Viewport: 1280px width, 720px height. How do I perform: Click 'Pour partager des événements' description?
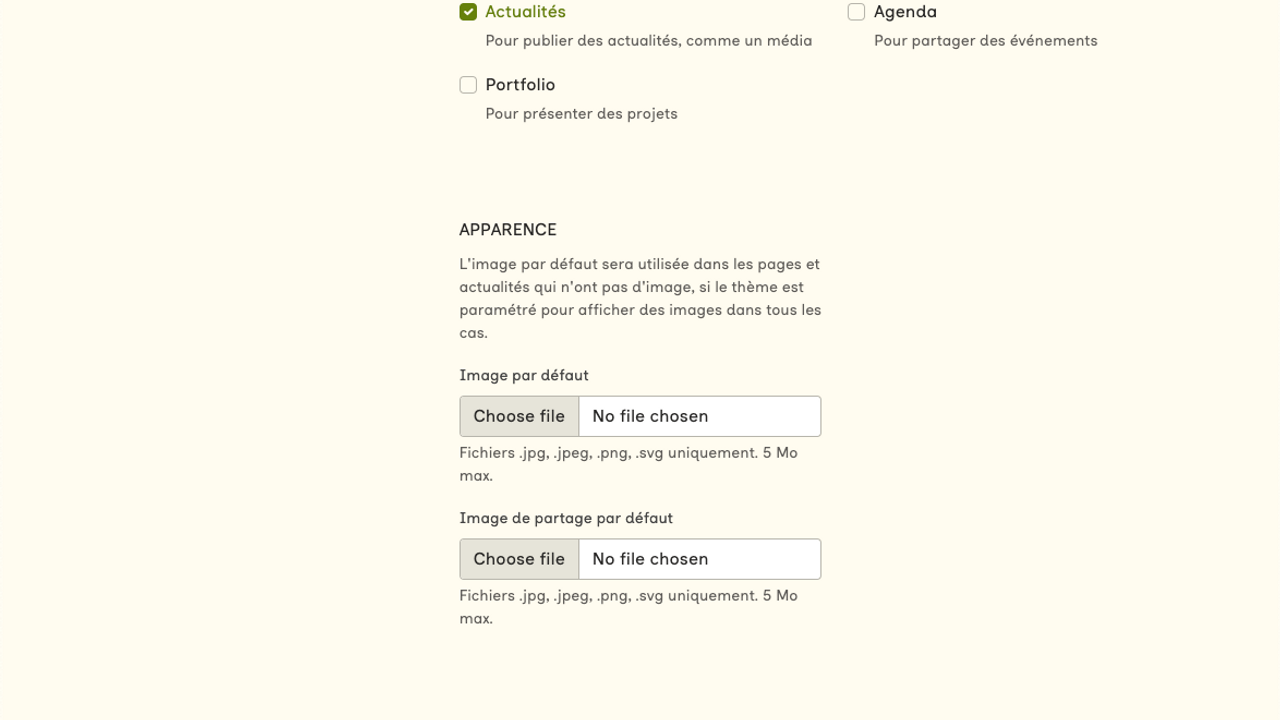(985, 41)
